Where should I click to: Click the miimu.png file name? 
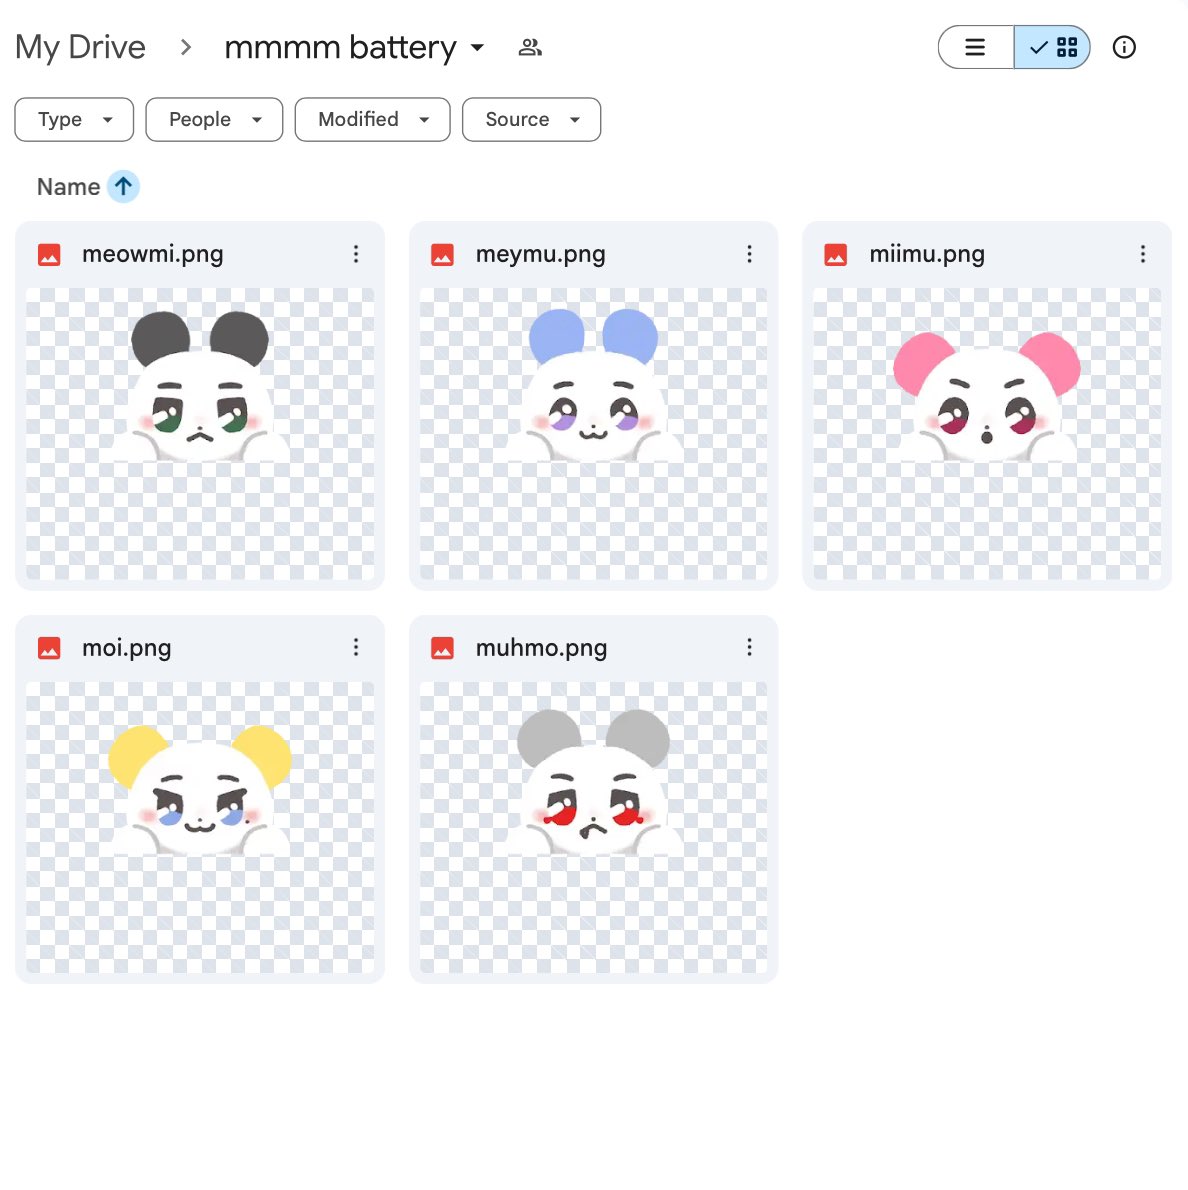[x=927, y=254]
